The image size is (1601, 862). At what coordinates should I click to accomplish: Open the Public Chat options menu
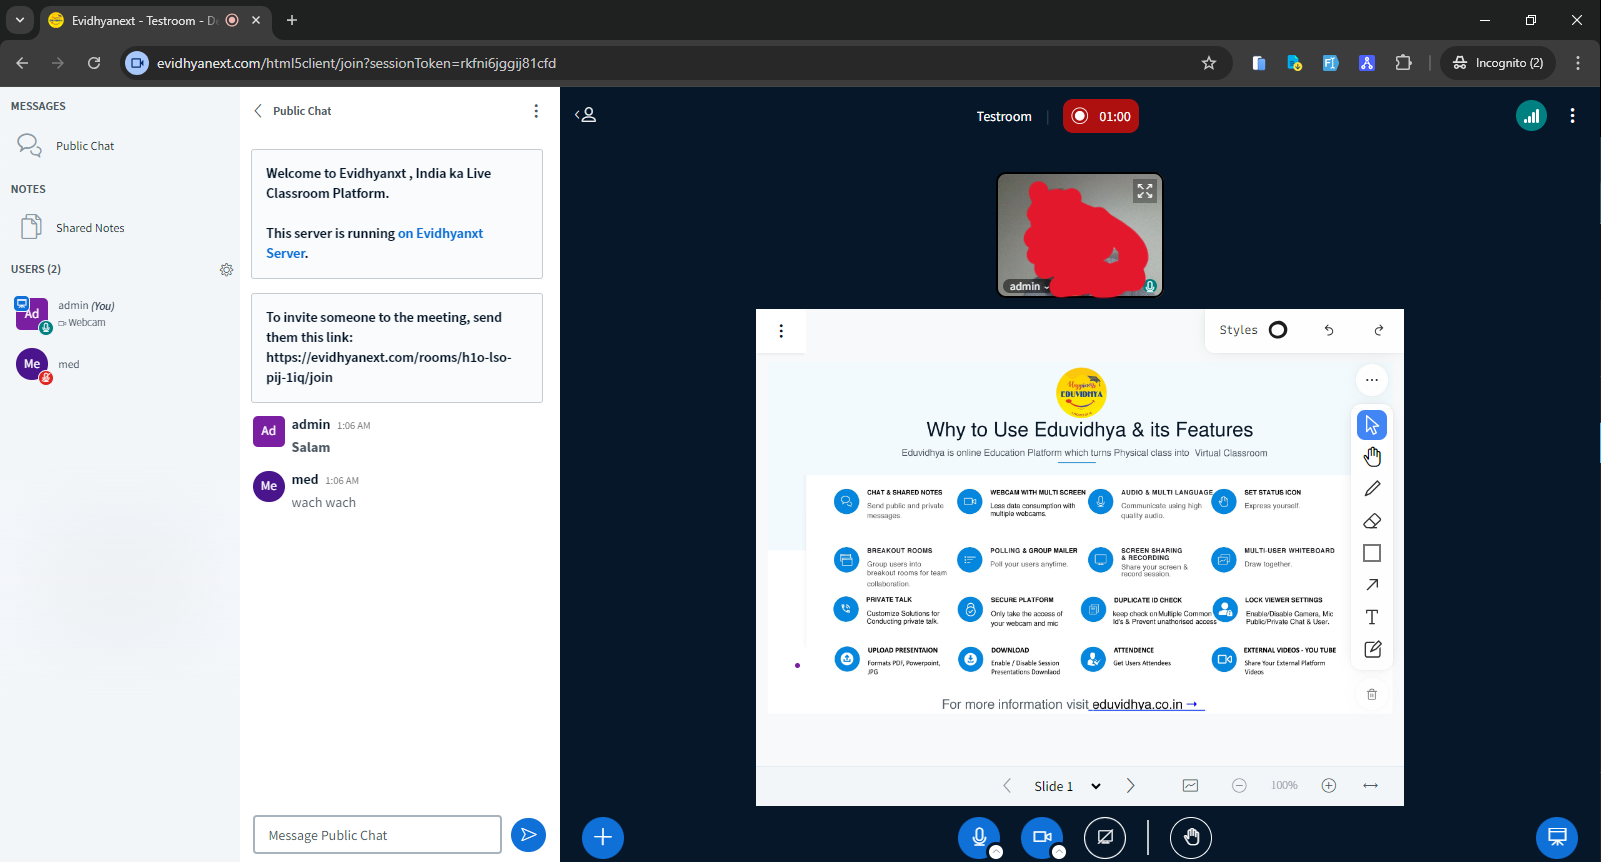[x=536, y=111]
